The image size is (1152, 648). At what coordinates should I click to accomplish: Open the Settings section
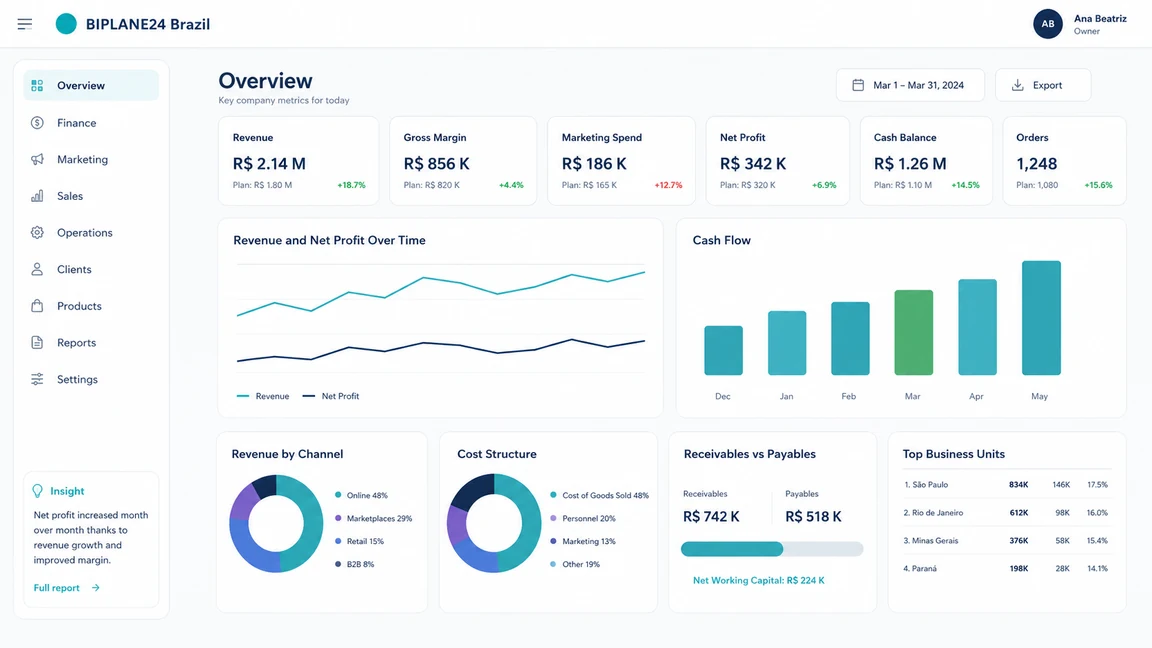click(91, 379)
